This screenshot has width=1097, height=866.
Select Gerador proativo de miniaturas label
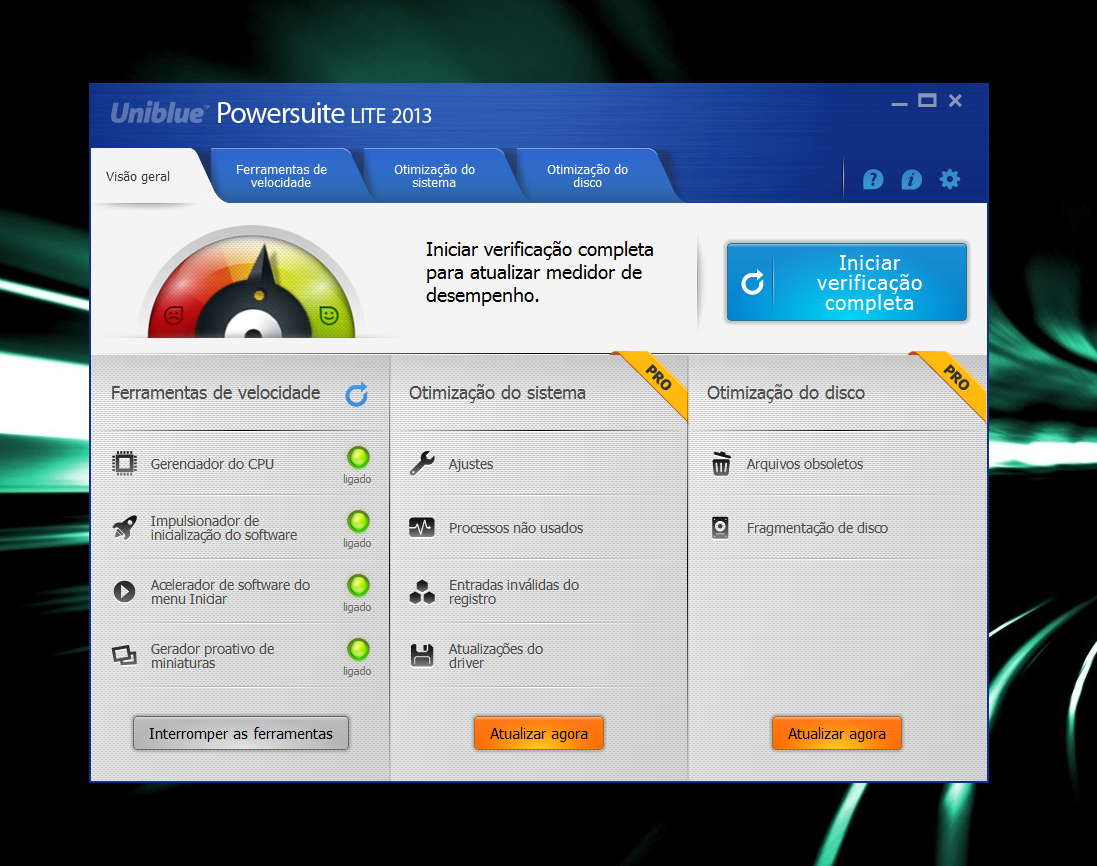(x=213, y=655)
